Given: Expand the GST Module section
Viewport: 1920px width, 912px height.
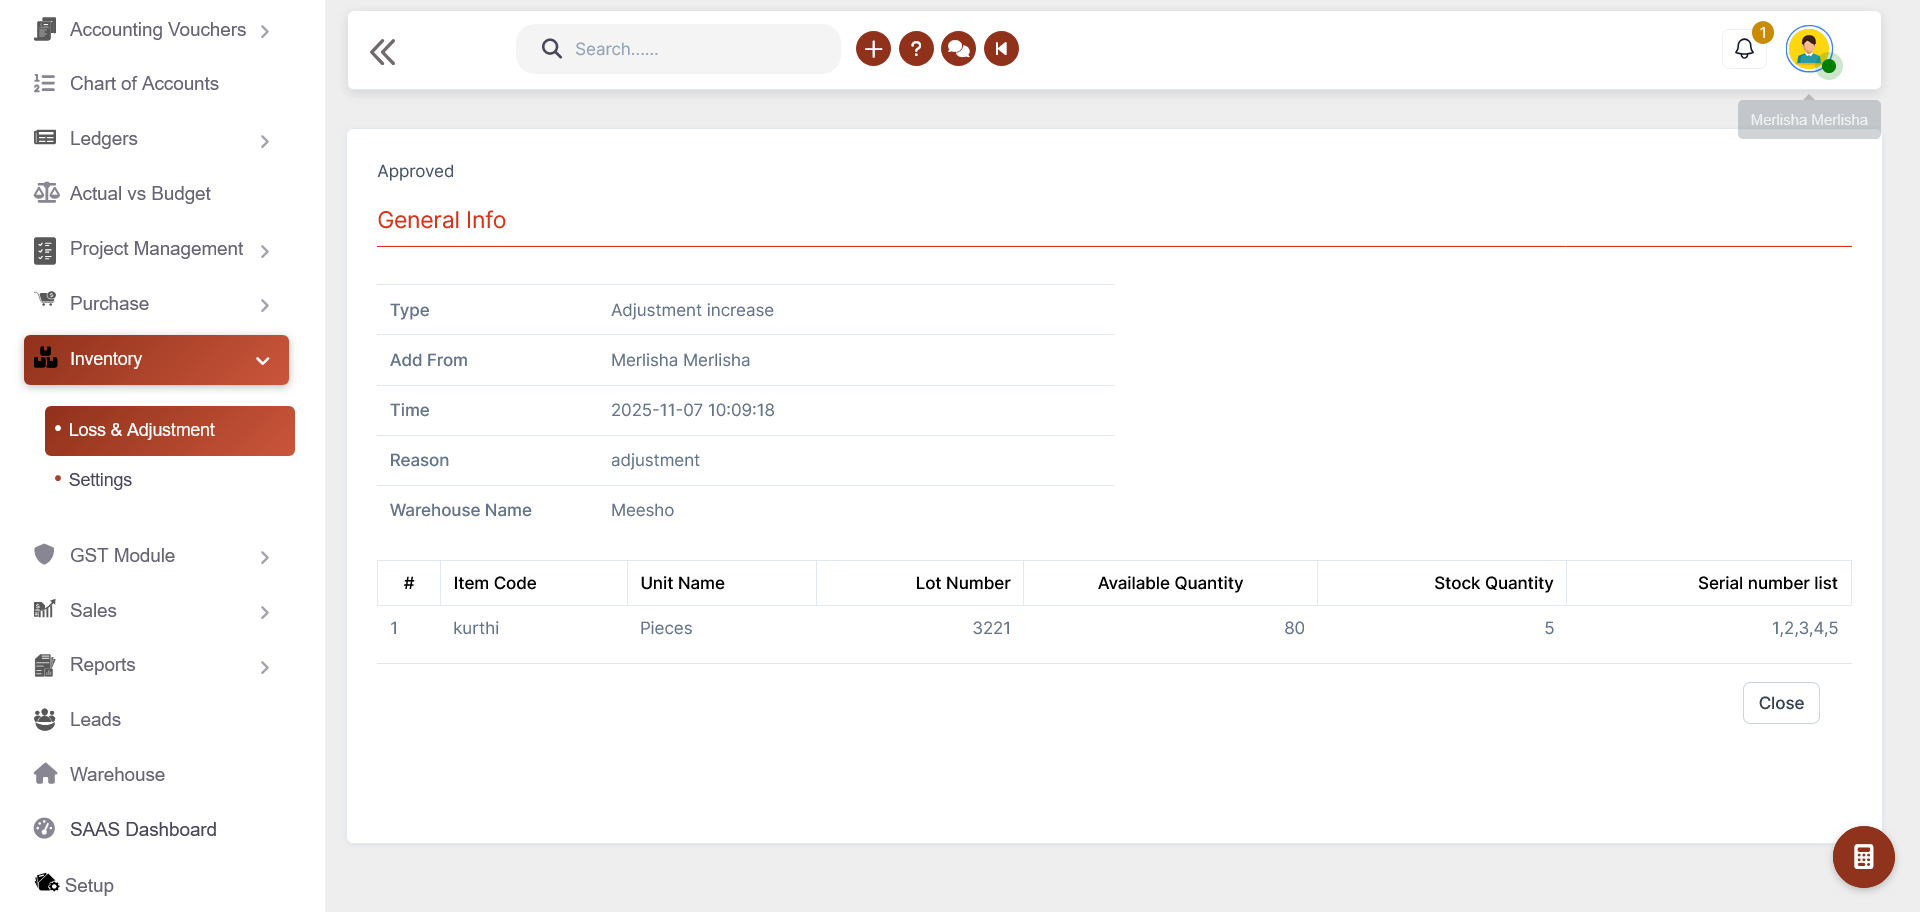Looking at the screenshot, I should coord(265,557).
